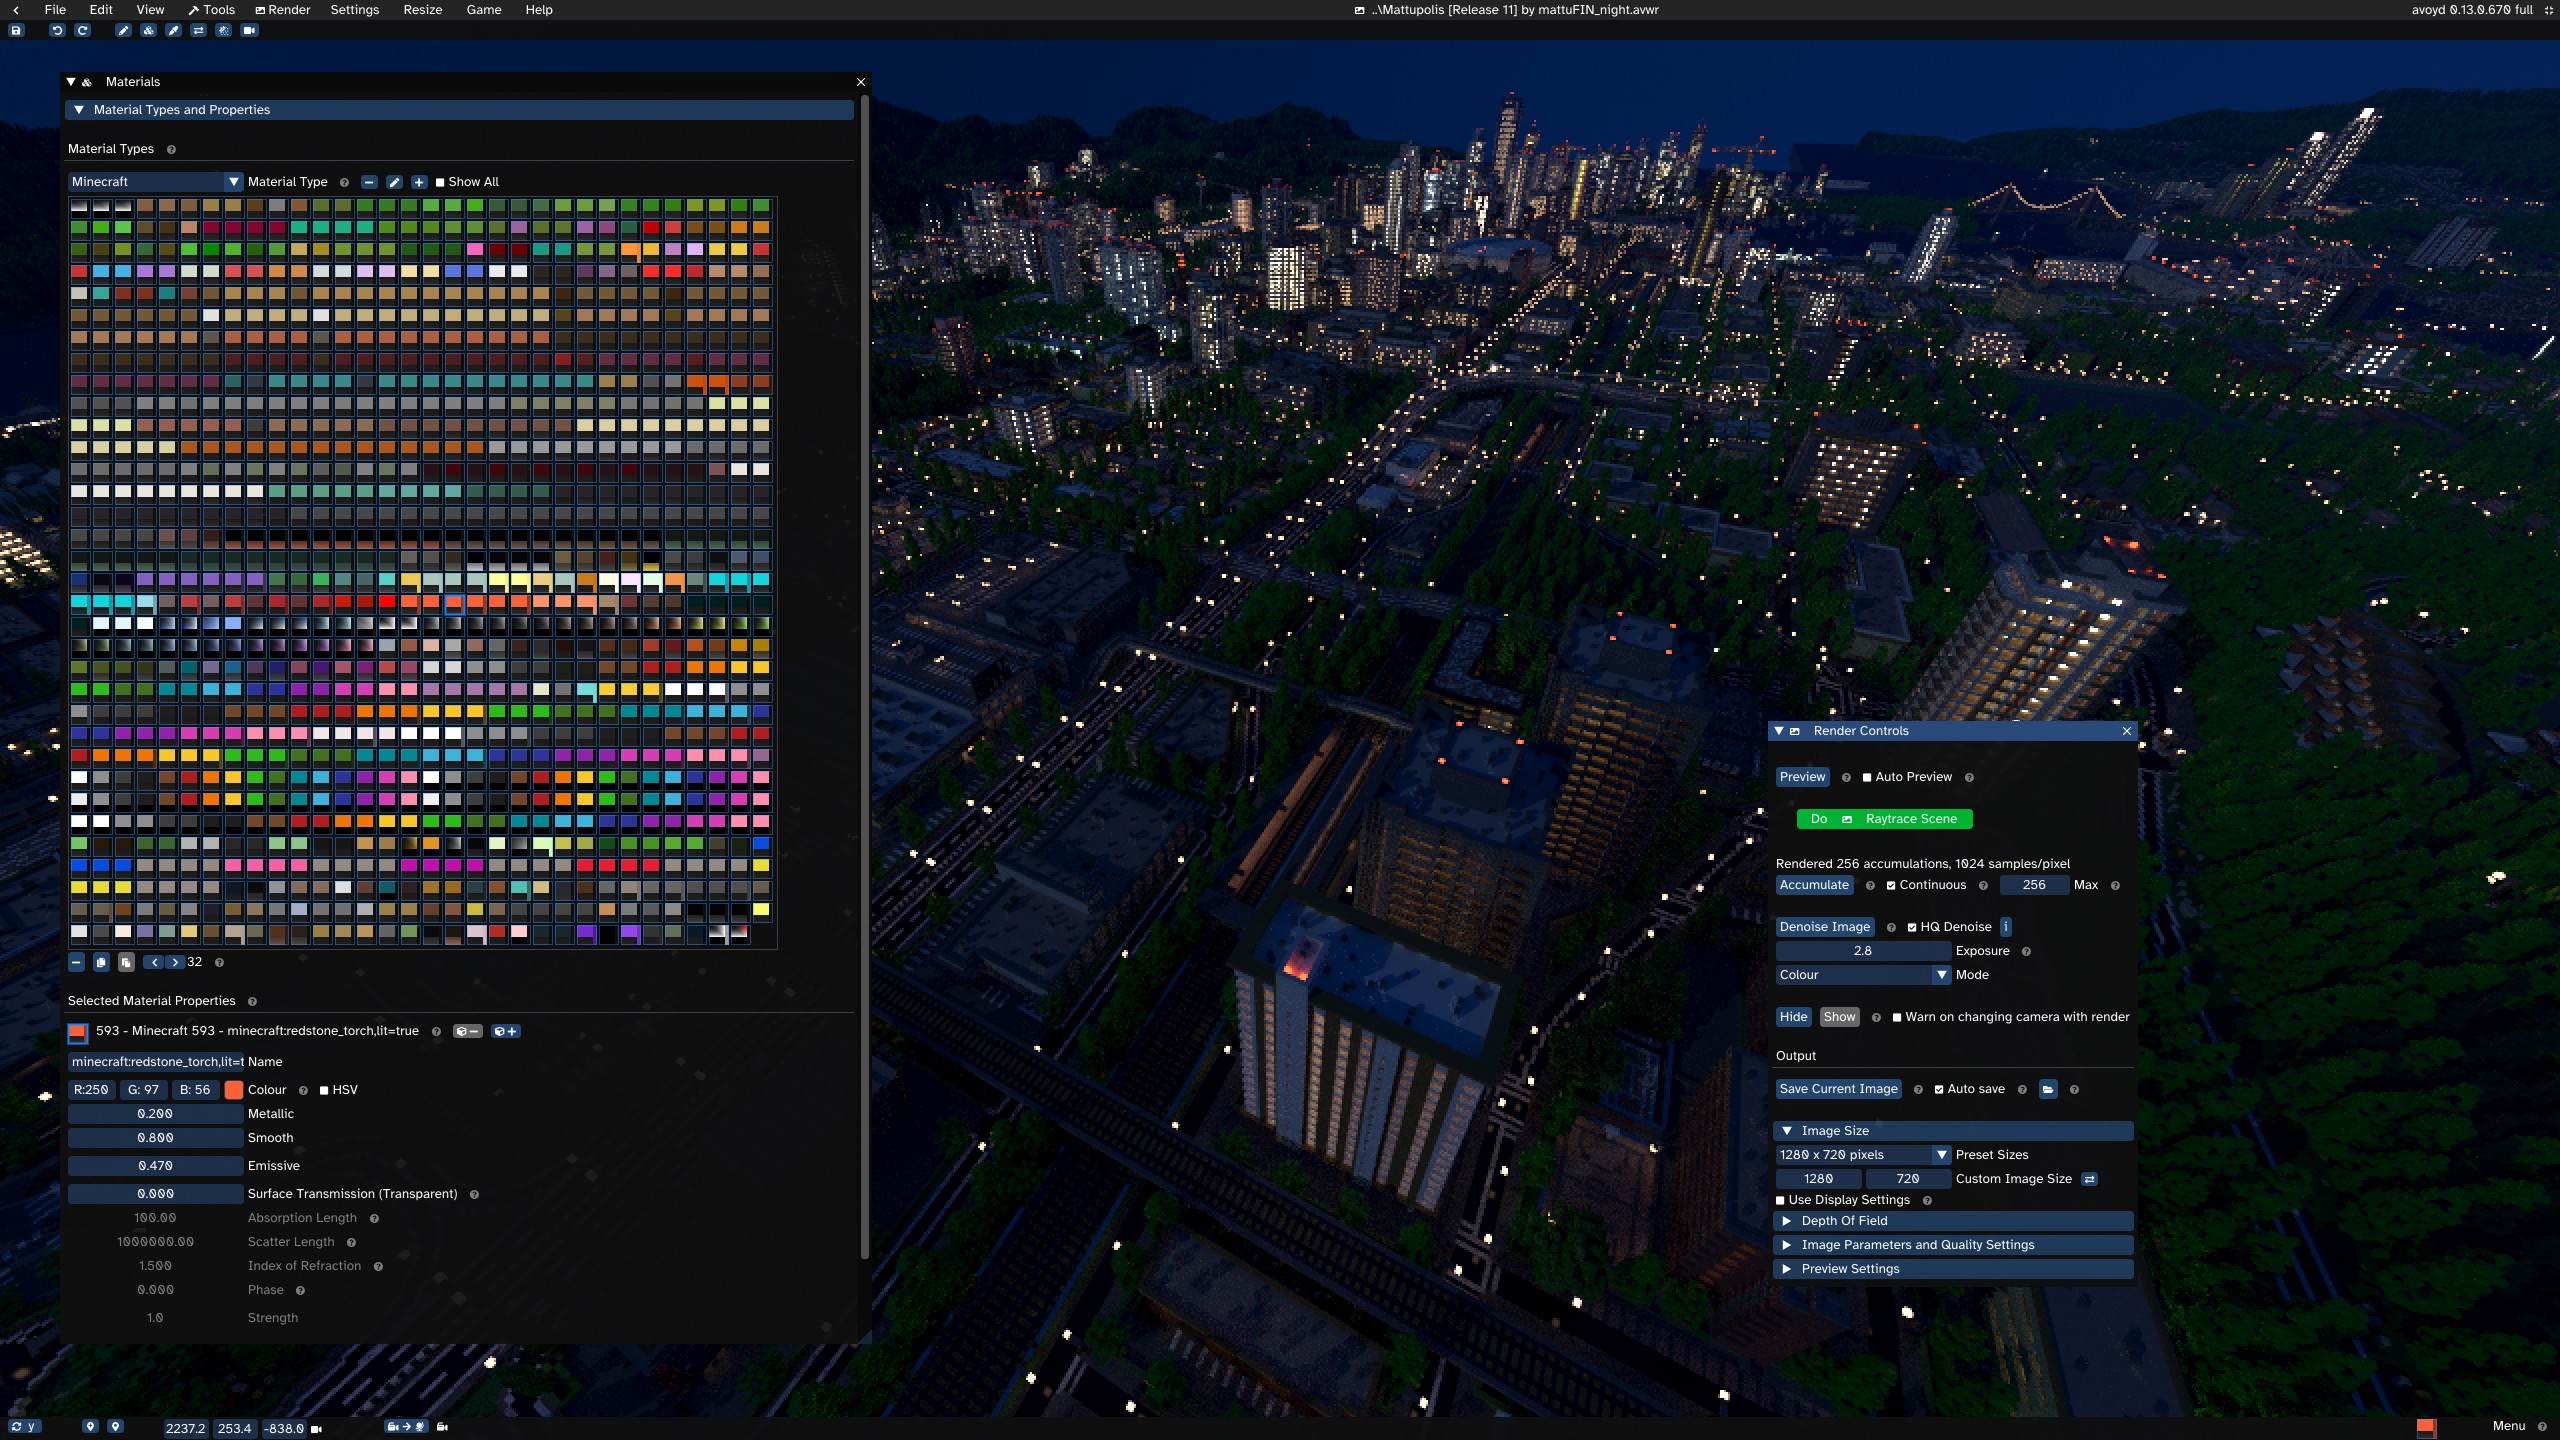
Task: Toggle the Continuous accumulation checkbox
Action: pos(1892,884)
